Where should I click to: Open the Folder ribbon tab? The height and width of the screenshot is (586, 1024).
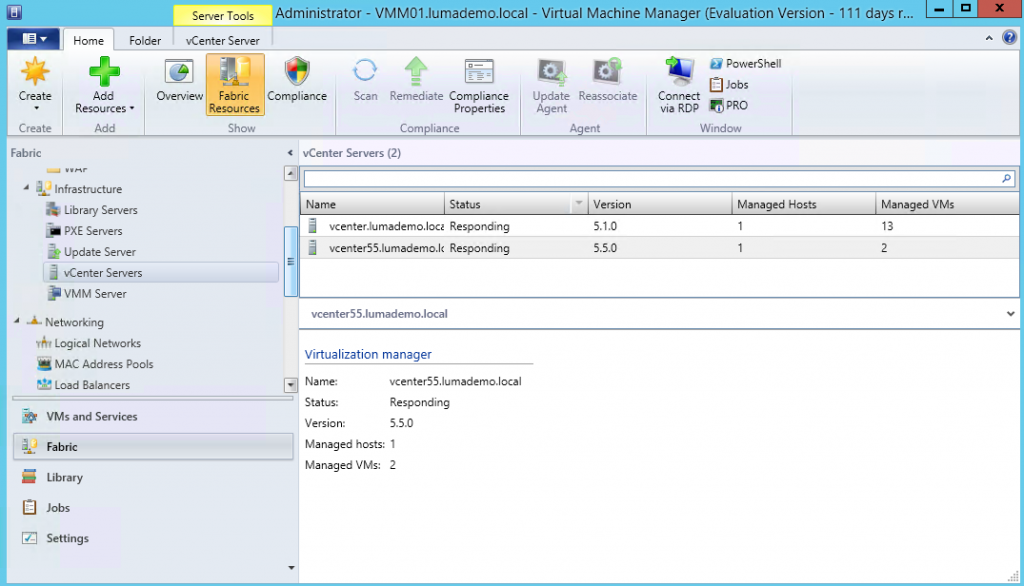pos(145,41)
